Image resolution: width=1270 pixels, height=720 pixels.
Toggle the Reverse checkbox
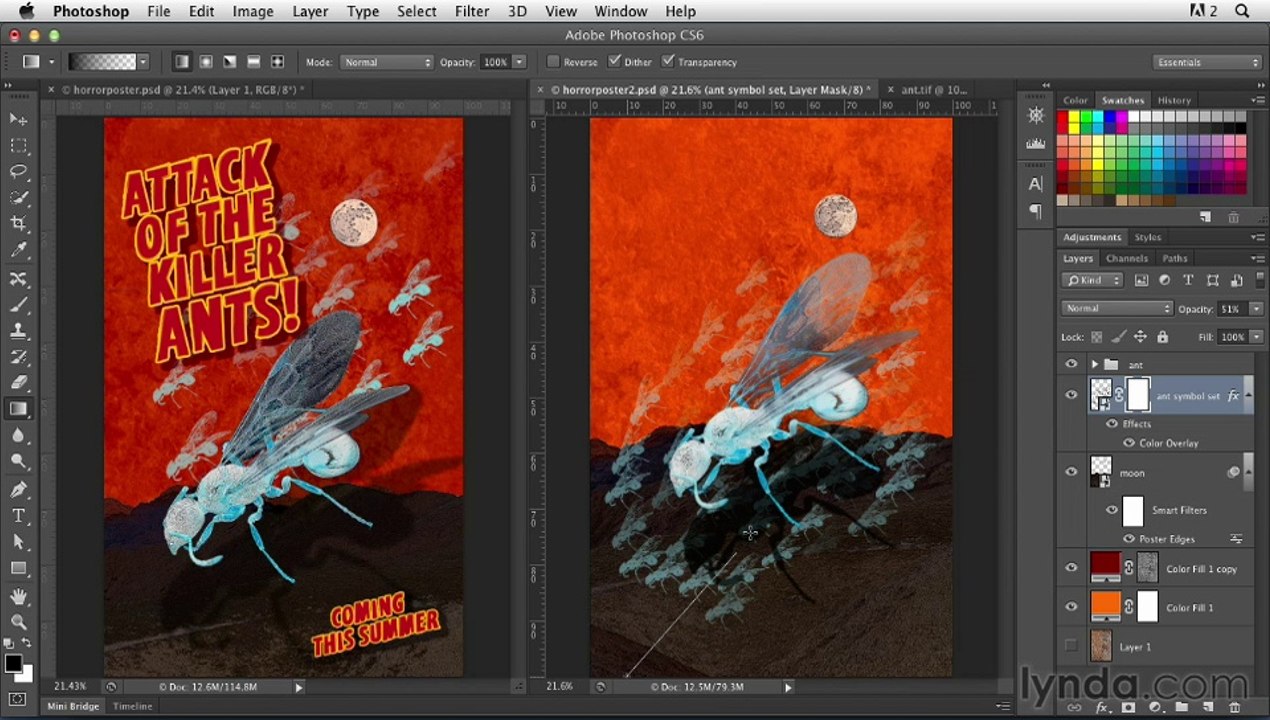pyautogui.click(x=553, y=62)
